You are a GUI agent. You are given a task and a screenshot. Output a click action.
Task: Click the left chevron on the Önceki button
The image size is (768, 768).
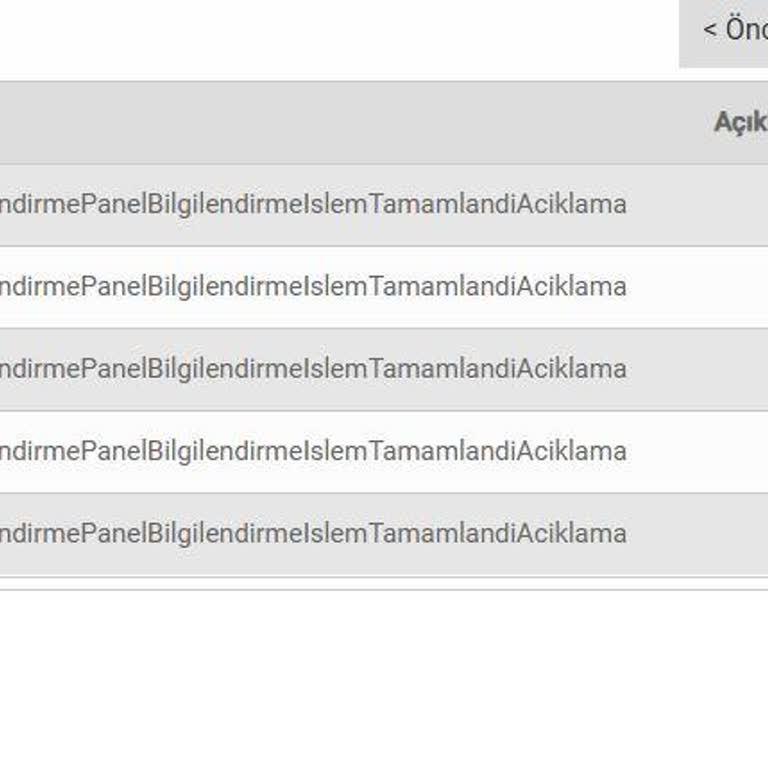click(x=710, y=30)
